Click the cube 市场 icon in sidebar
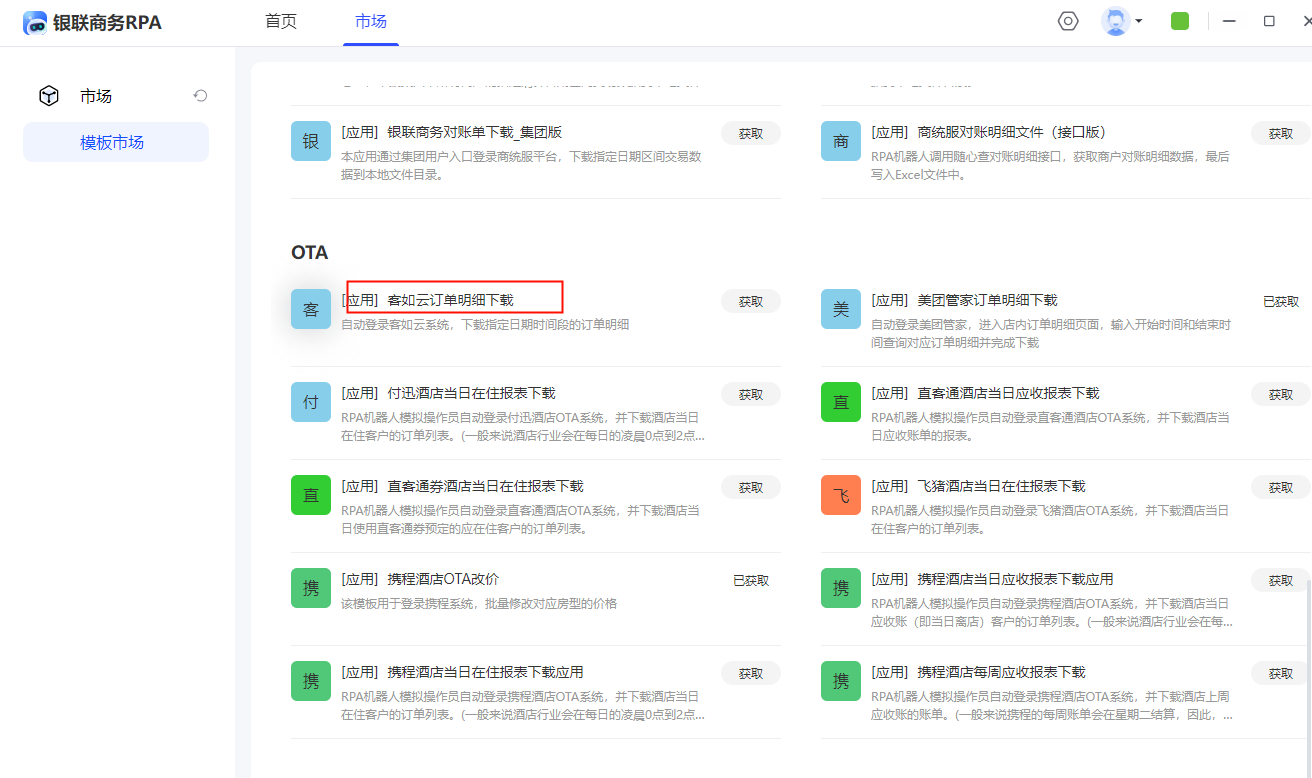The image size is (1312, 778). click(48, 96)
